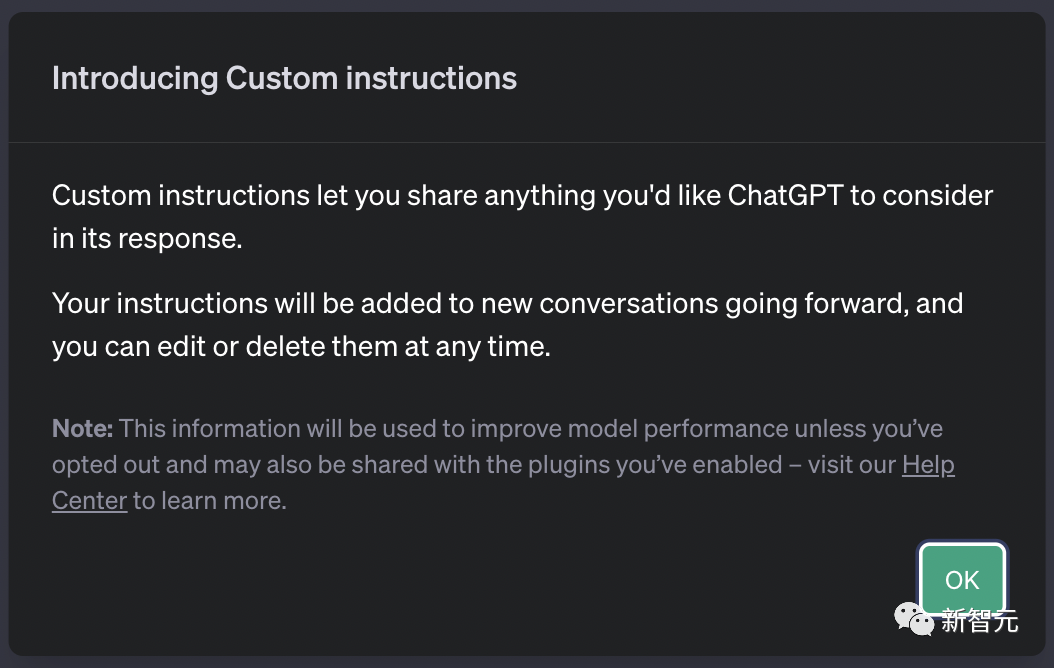Click the bold "Note:" label

83,429
